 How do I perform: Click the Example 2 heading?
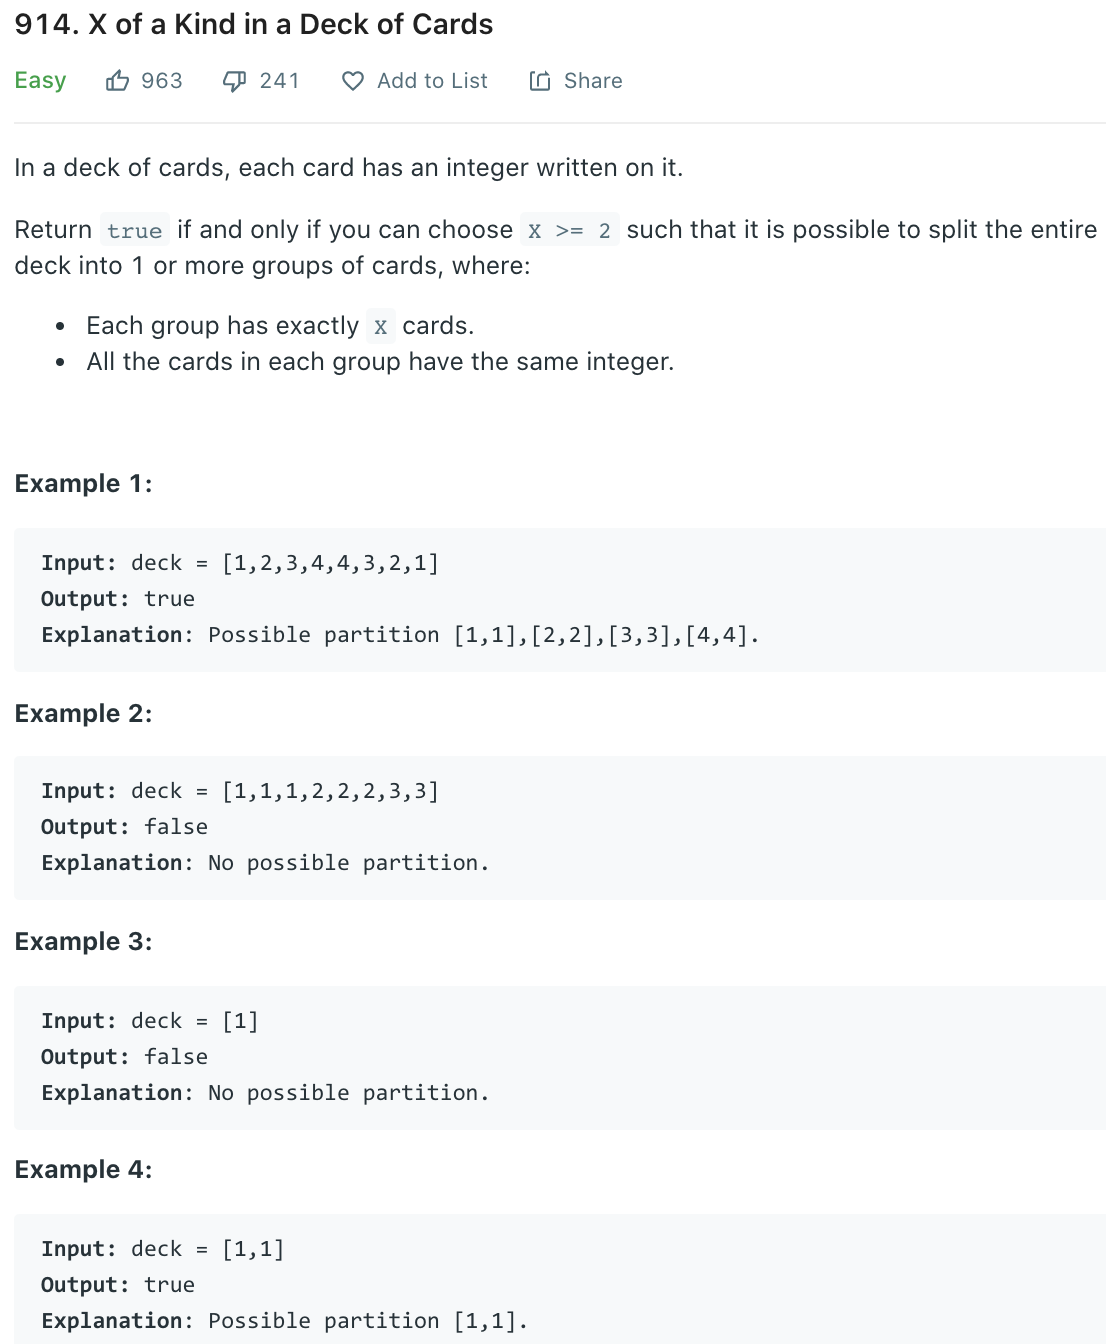pos(83,714)
